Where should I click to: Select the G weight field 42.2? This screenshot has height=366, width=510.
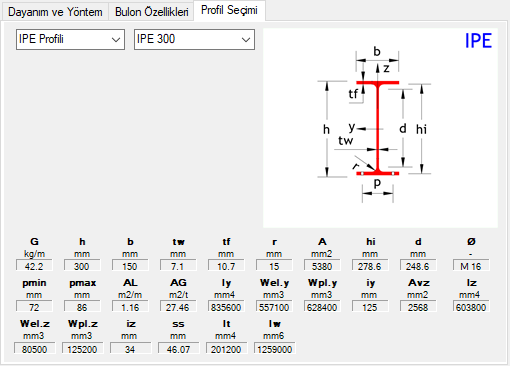point(34,266)
